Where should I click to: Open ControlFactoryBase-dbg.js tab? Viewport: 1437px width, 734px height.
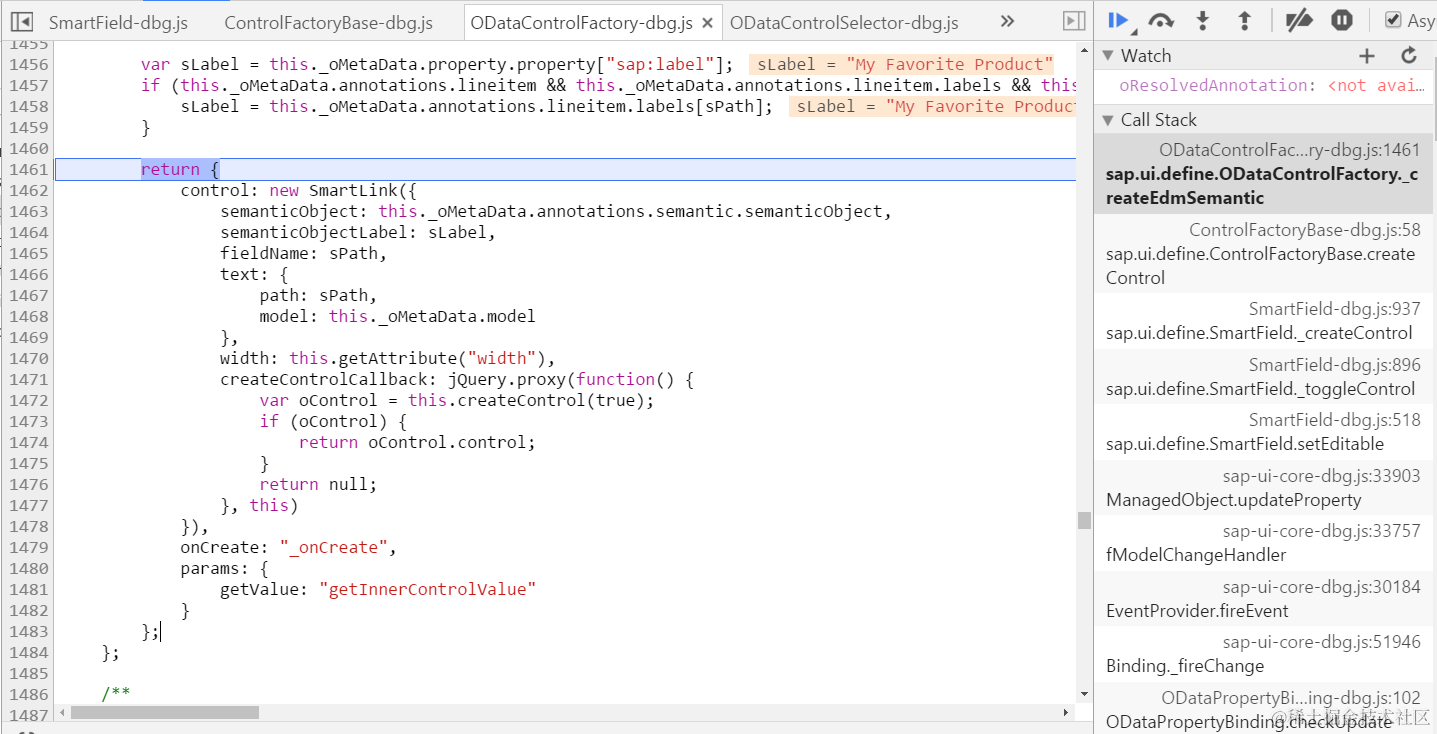point(328,22)
